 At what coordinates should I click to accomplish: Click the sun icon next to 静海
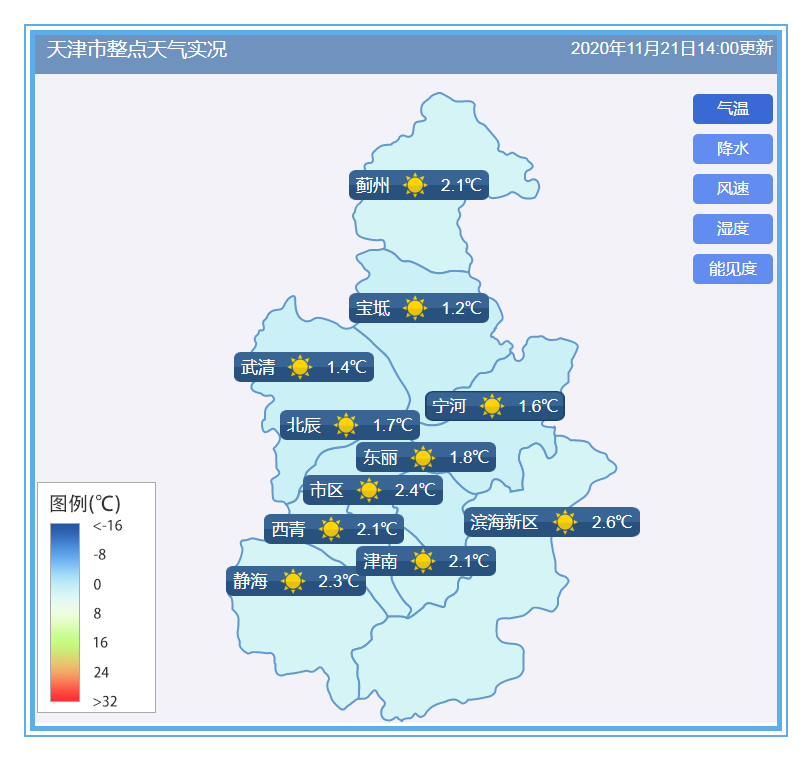click(292, 581)
